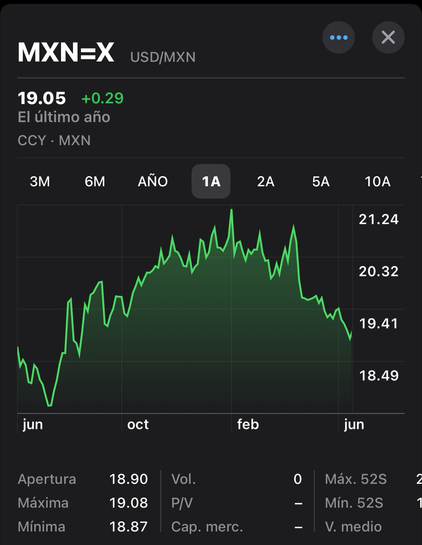The width and height of the screenshot is (422, 545).
Task: Tap the chart's lowest trough
Action: click(49, 405)
